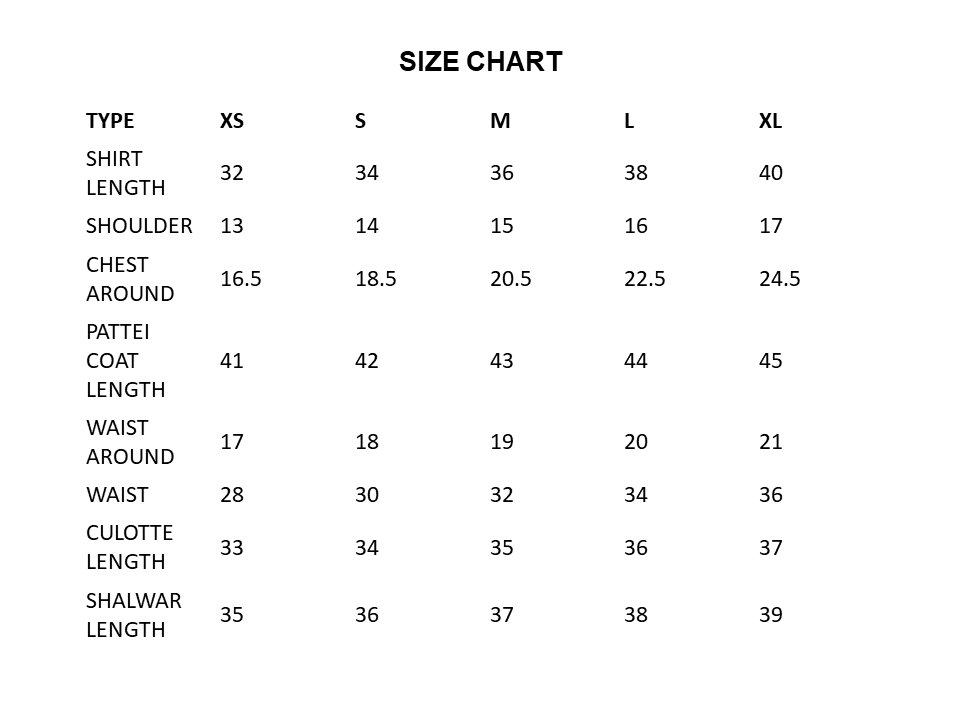Select the Pattei coat length value 43
Image resolution: width=960 pixels, height=720 pixels.
(x=502, y=360)
